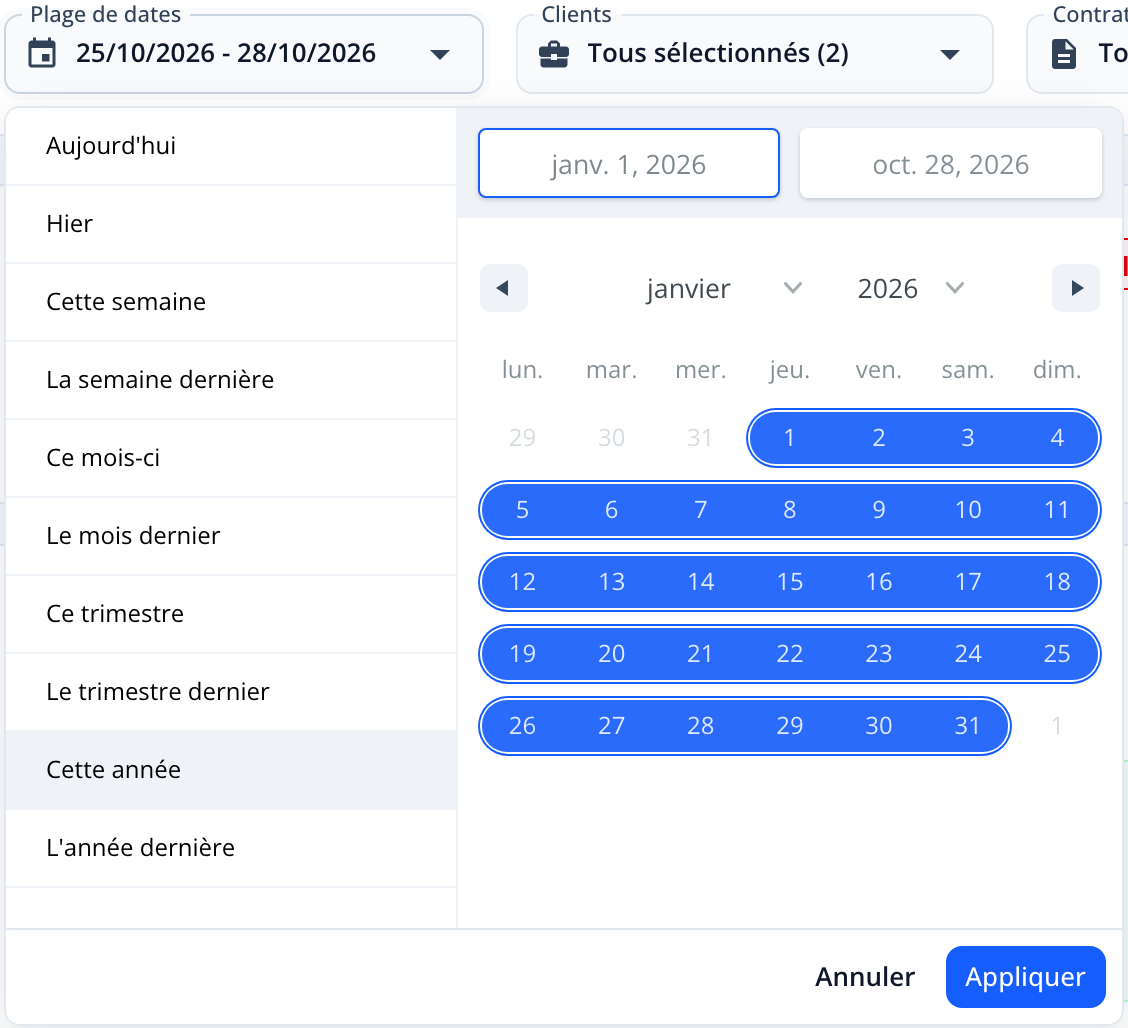Screen dimensions: 1128x1028
Task: Click greyed-out day 1 of next month
Action: (x=1057, y=726)
